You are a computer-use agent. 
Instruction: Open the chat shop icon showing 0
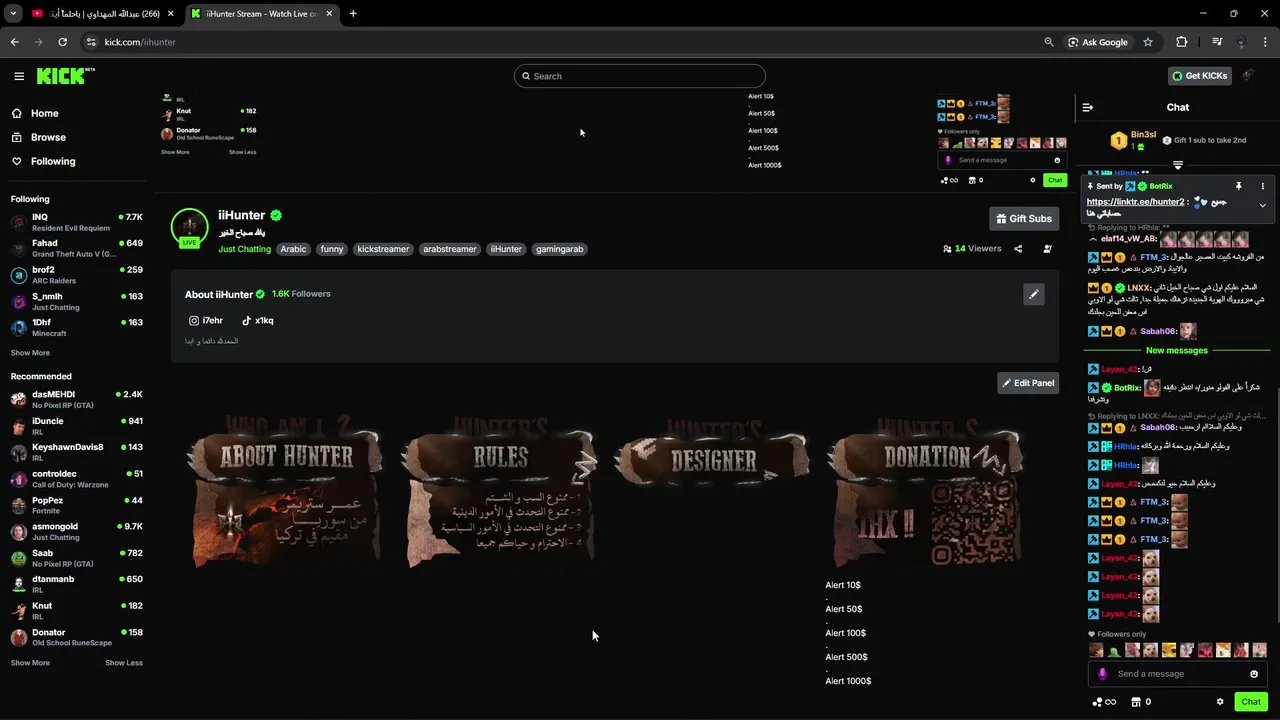coord(1141,702)
